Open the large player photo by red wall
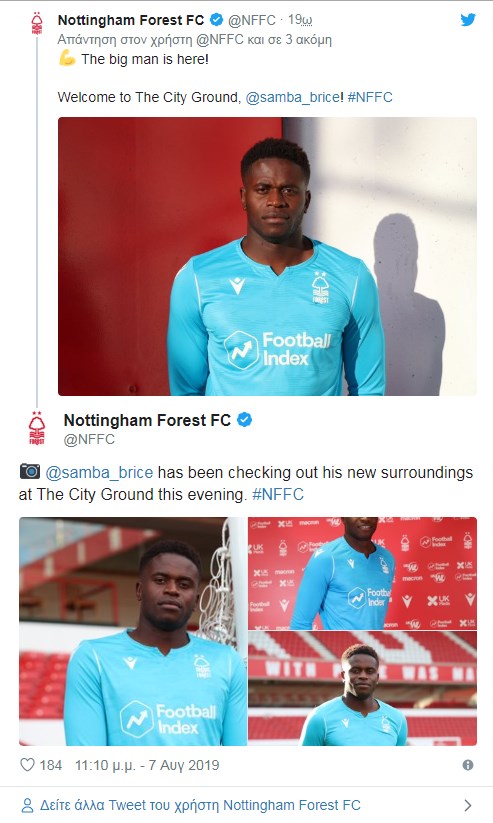 pyautogui.click(x=267, y=256)
